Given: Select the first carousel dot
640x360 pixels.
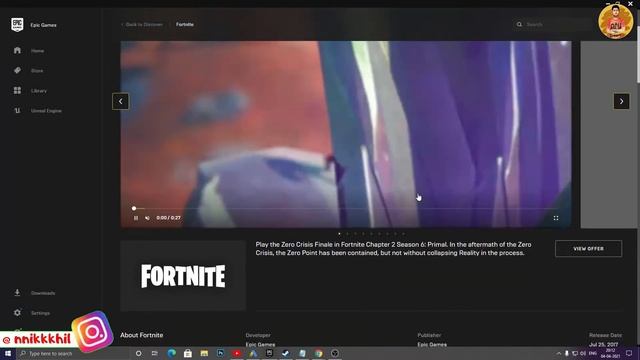Looking at the screenshot, I should 339,234.
